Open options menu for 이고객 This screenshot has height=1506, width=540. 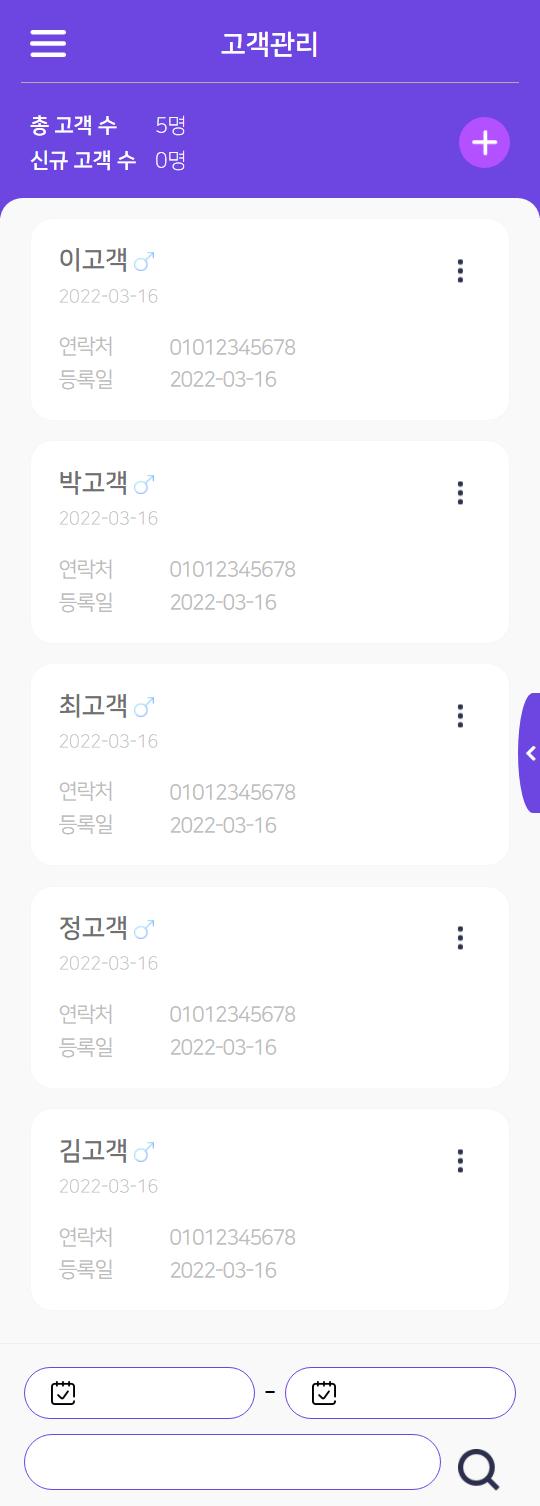(460, 271)
